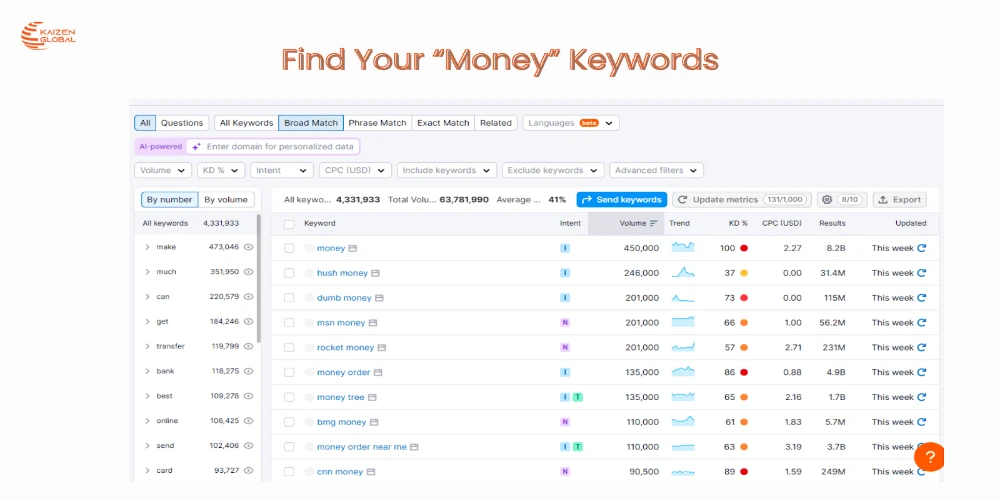Click the orange help question mark button
This screenshot has height=500, width=1000.
930,457
